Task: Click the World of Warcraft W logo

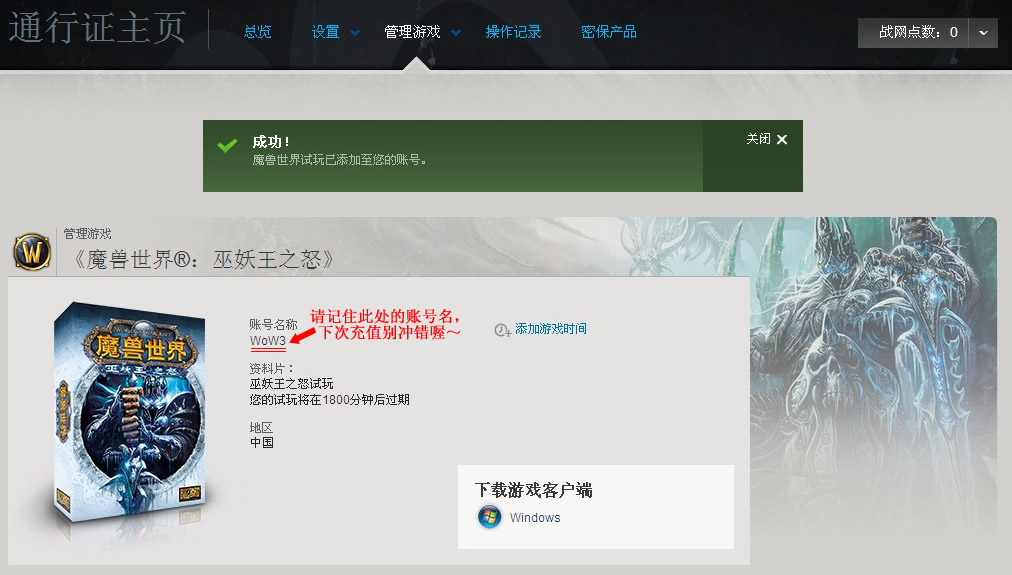Action: [32, 252]
